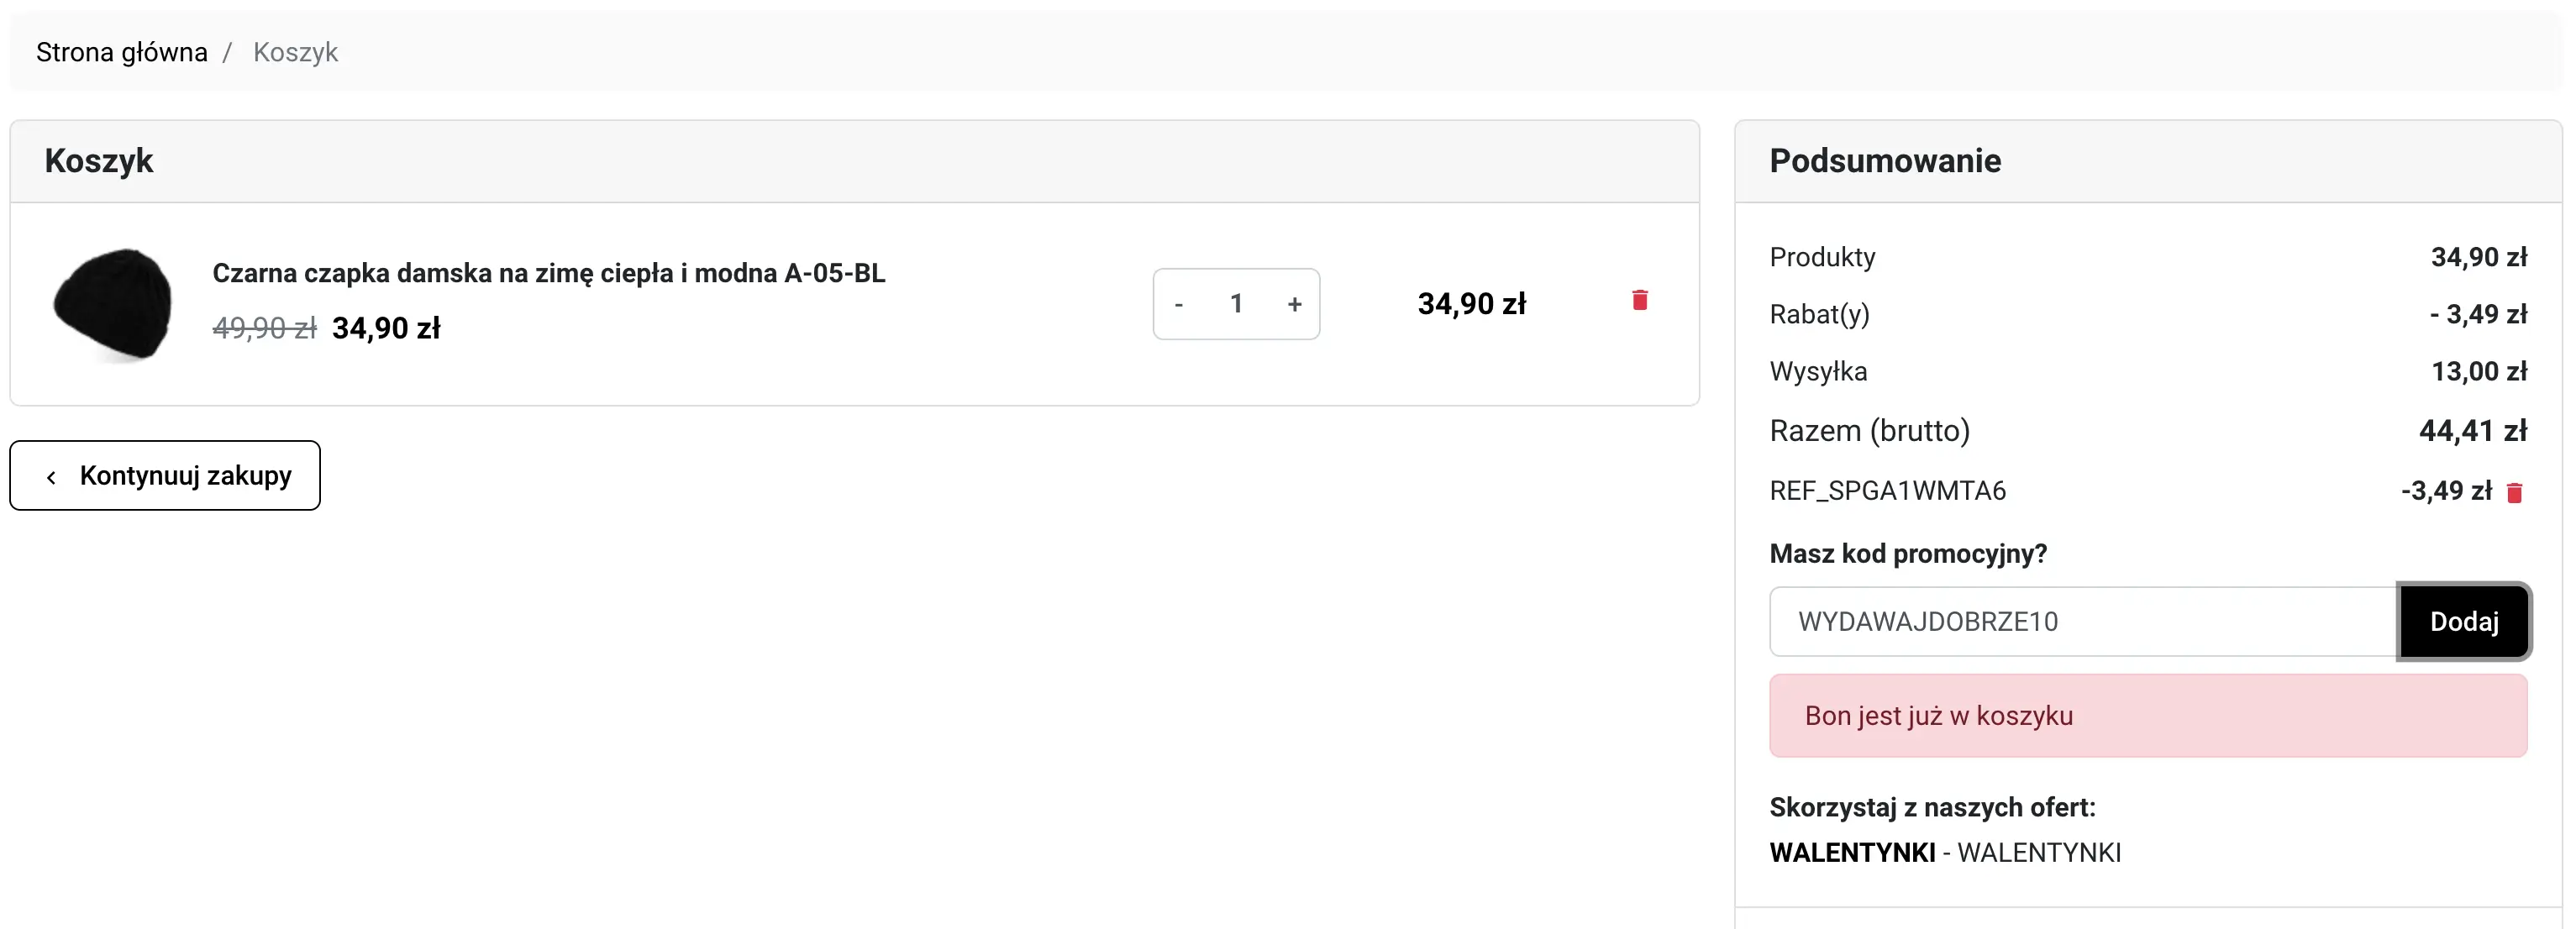The image size is (2576, 929).
Task: Click the Razem (brutto) total 44,41 zł
Action: coord(2472,431)
